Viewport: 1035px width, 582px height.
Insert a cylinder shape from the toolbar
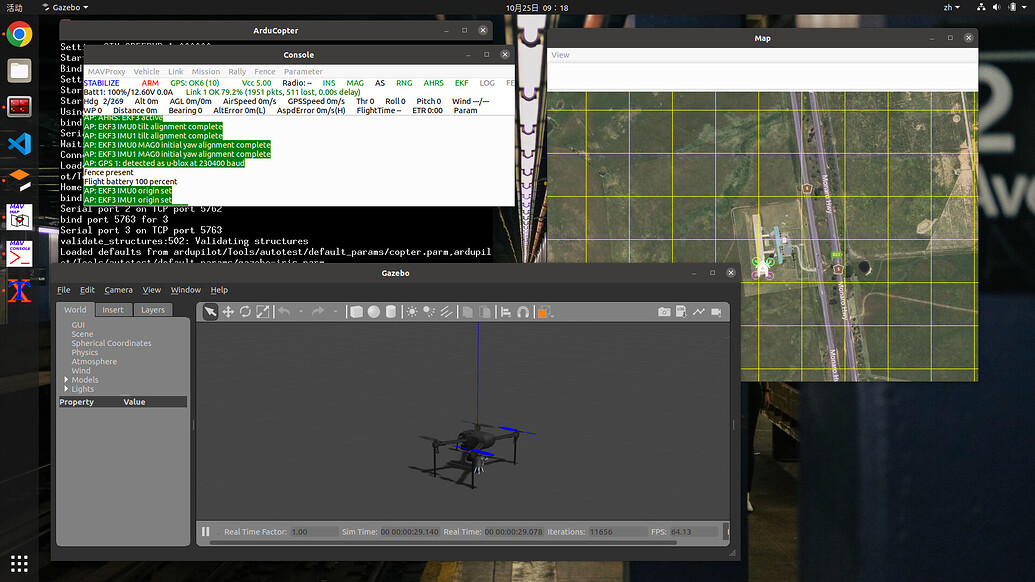click(x=390, y=312)
